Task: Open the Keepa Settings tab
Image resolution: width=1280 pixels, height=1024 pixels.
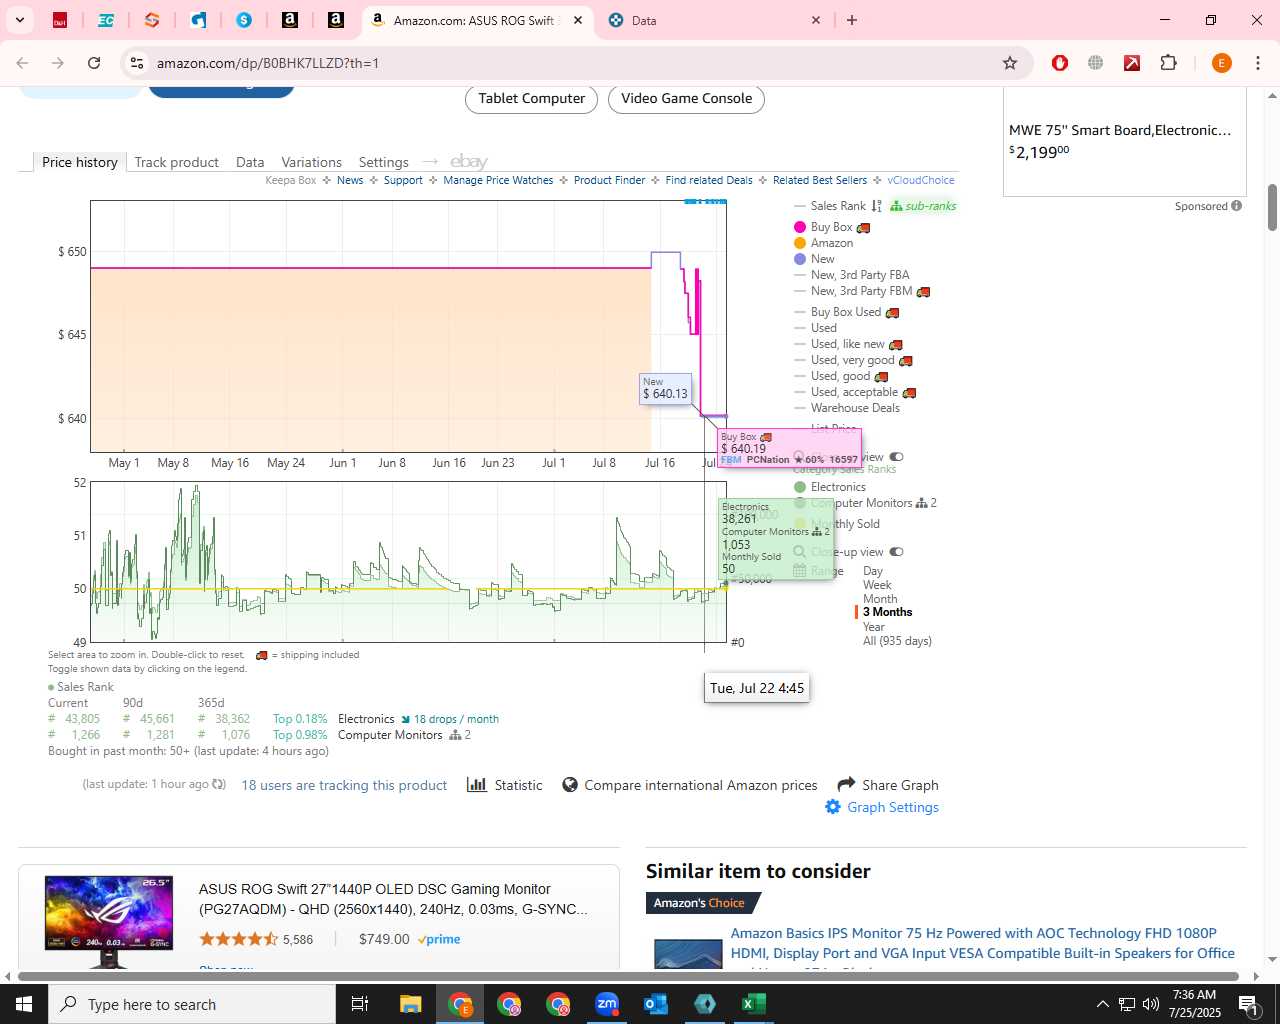Action: (x=383, y=162)
